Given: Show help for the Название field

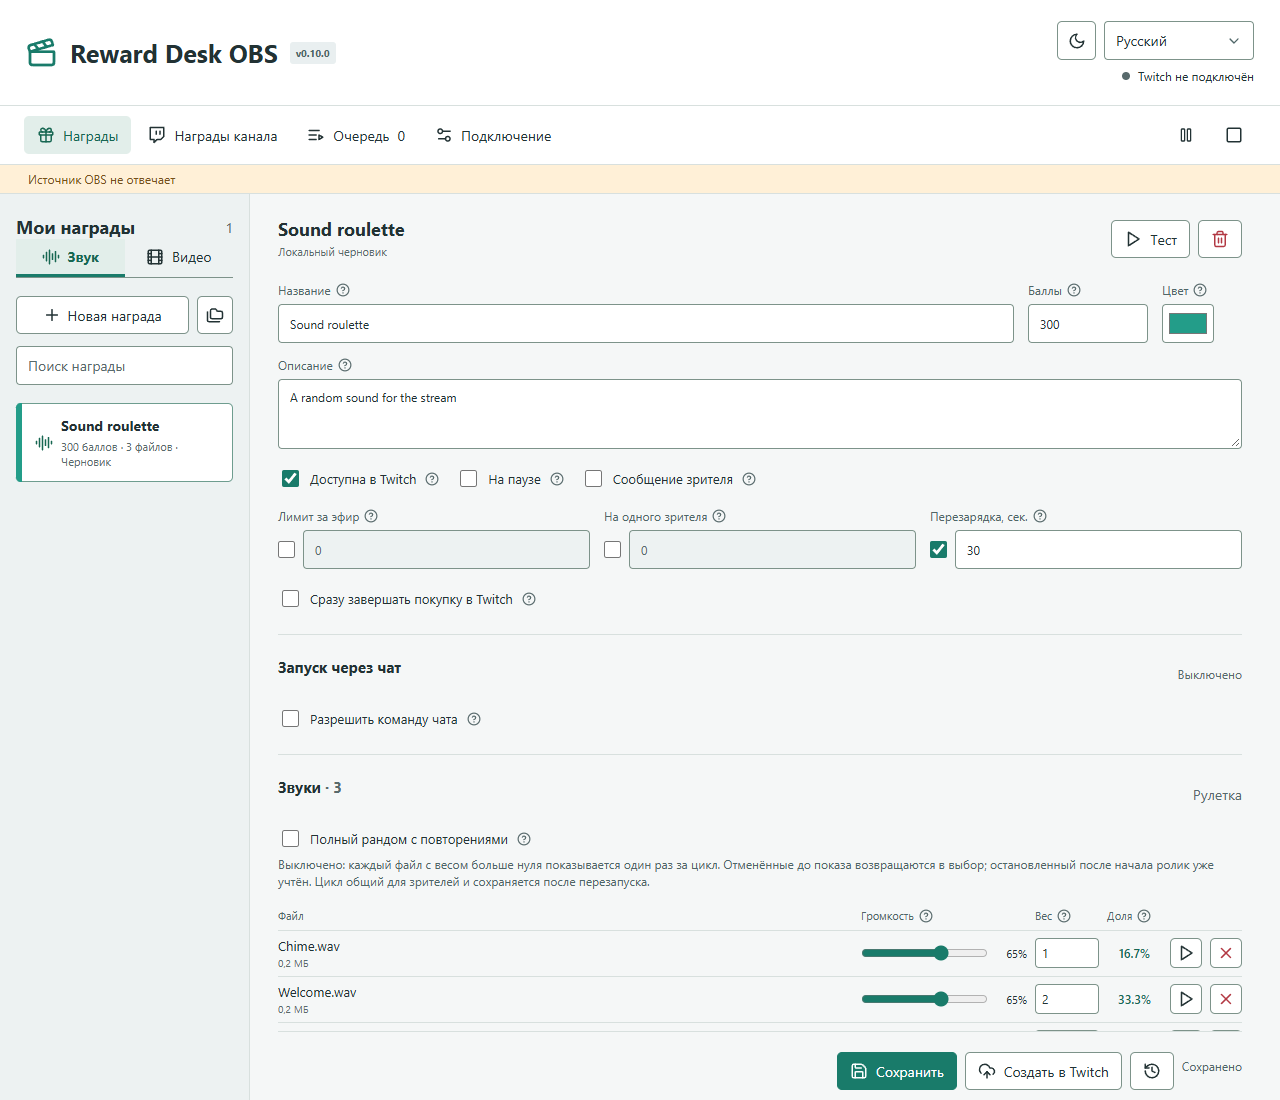Looking at the screenshot, I should click(343, 290).
